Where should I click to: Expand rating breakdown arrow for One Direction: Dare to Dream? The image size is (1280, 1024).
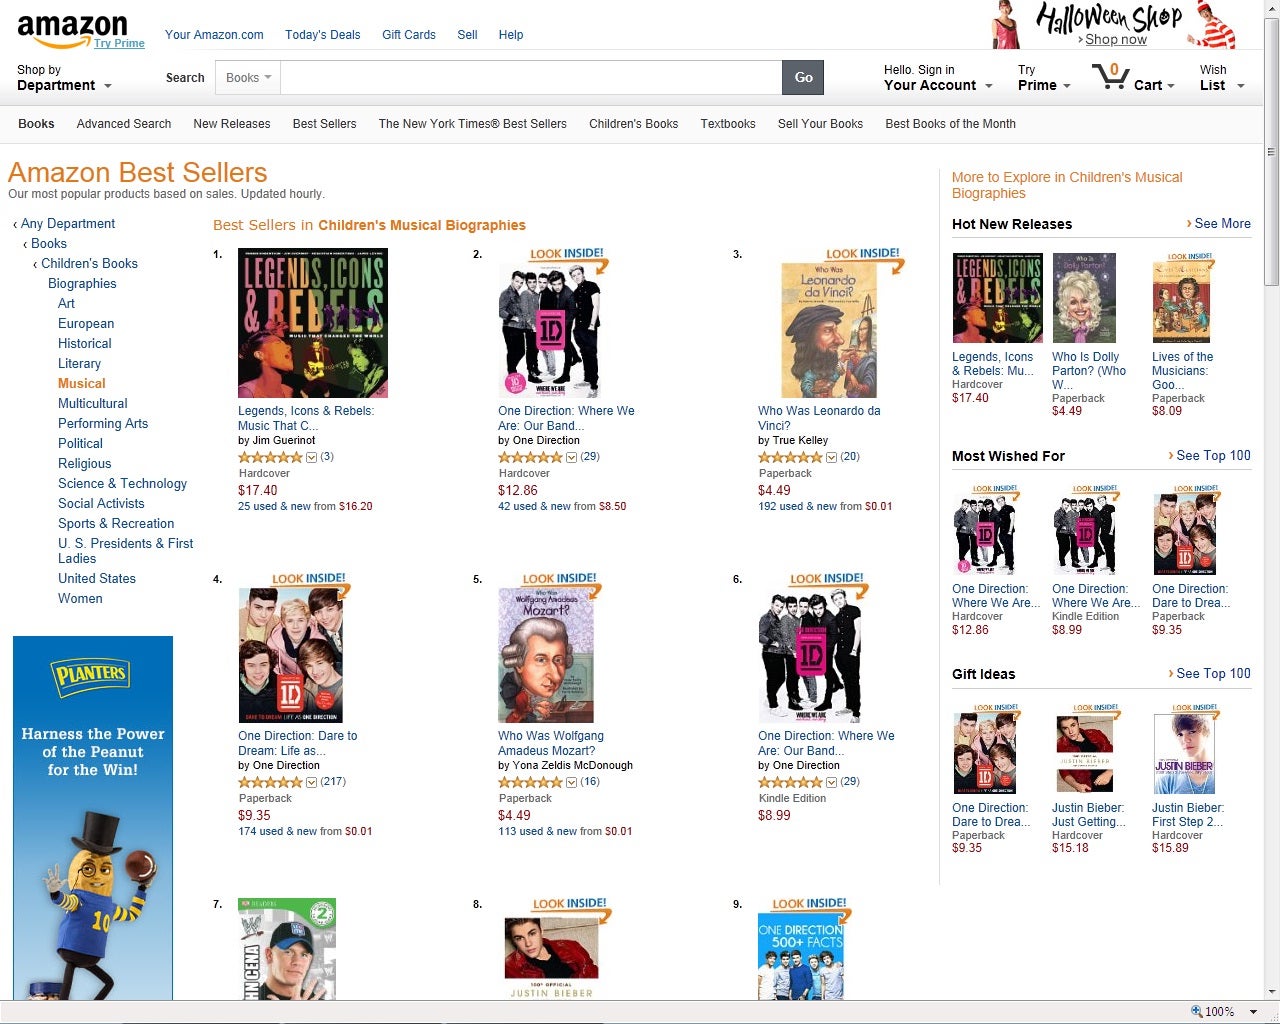click(311, 782)
